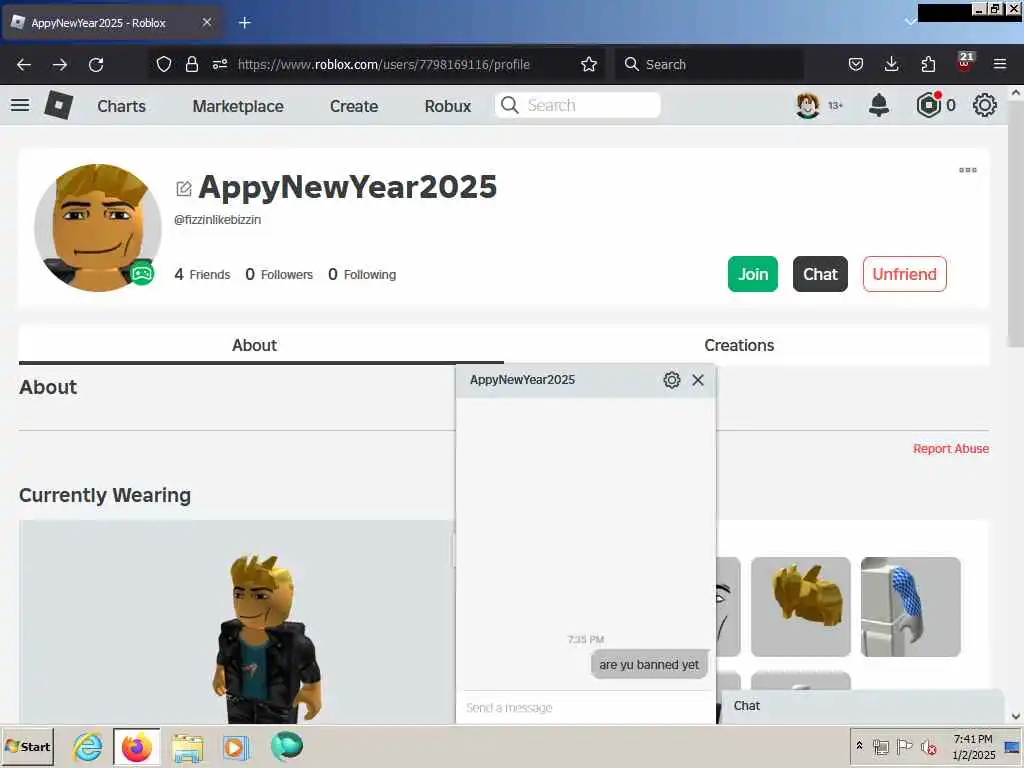1024x768 pixels.
Task: Open Charts in the Roblox navbar
Action: (x=121, y=106)
